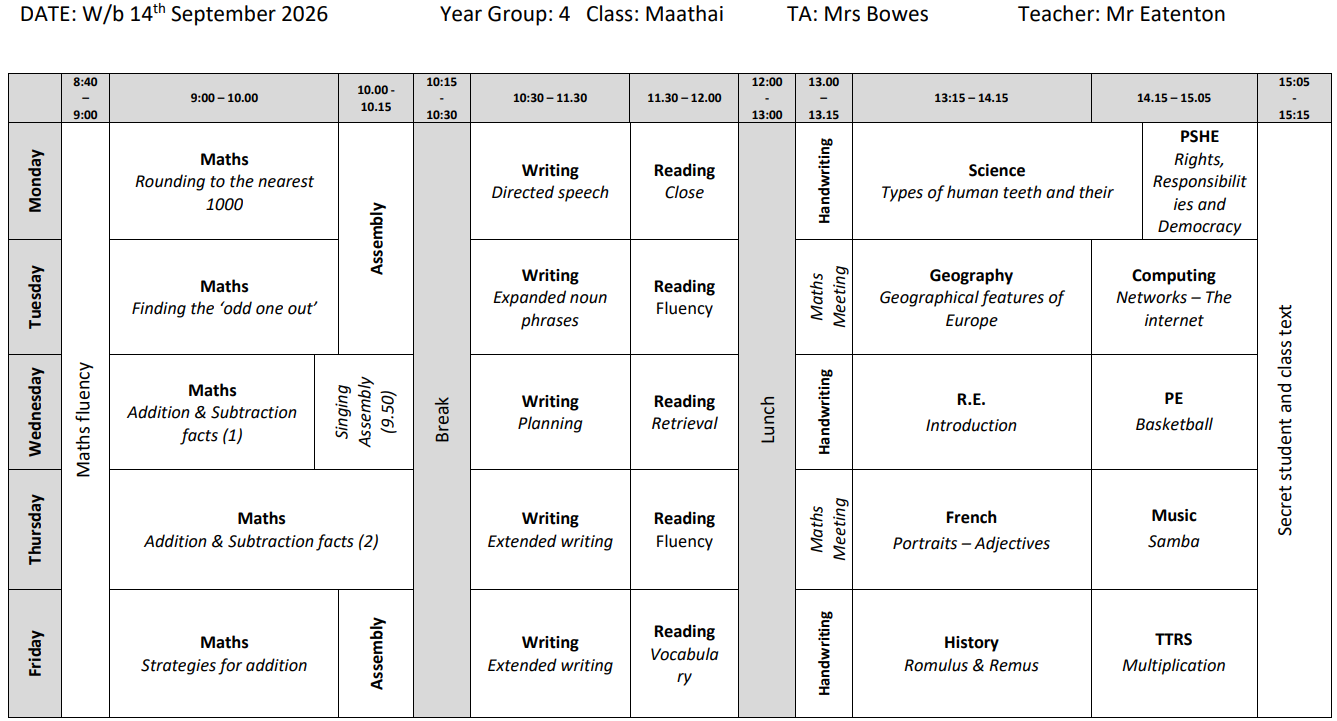
Task: Click the Monday PSHE Rights and Democracy cell
Action: pyautogui.click(x=1199, y=181)
